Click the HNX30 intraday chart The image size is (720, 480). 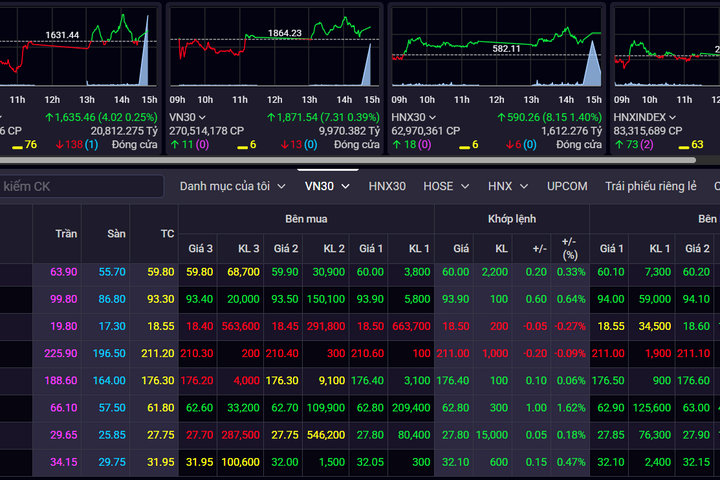tap(496, 50)
